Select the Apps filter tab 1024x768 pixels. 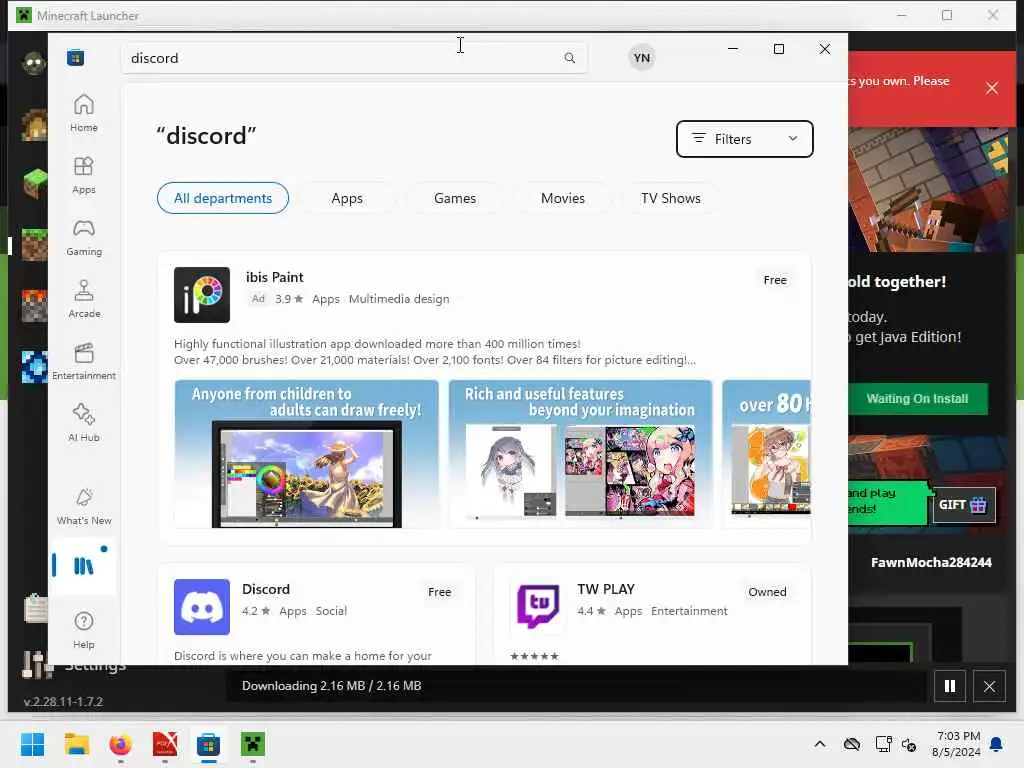347,198
